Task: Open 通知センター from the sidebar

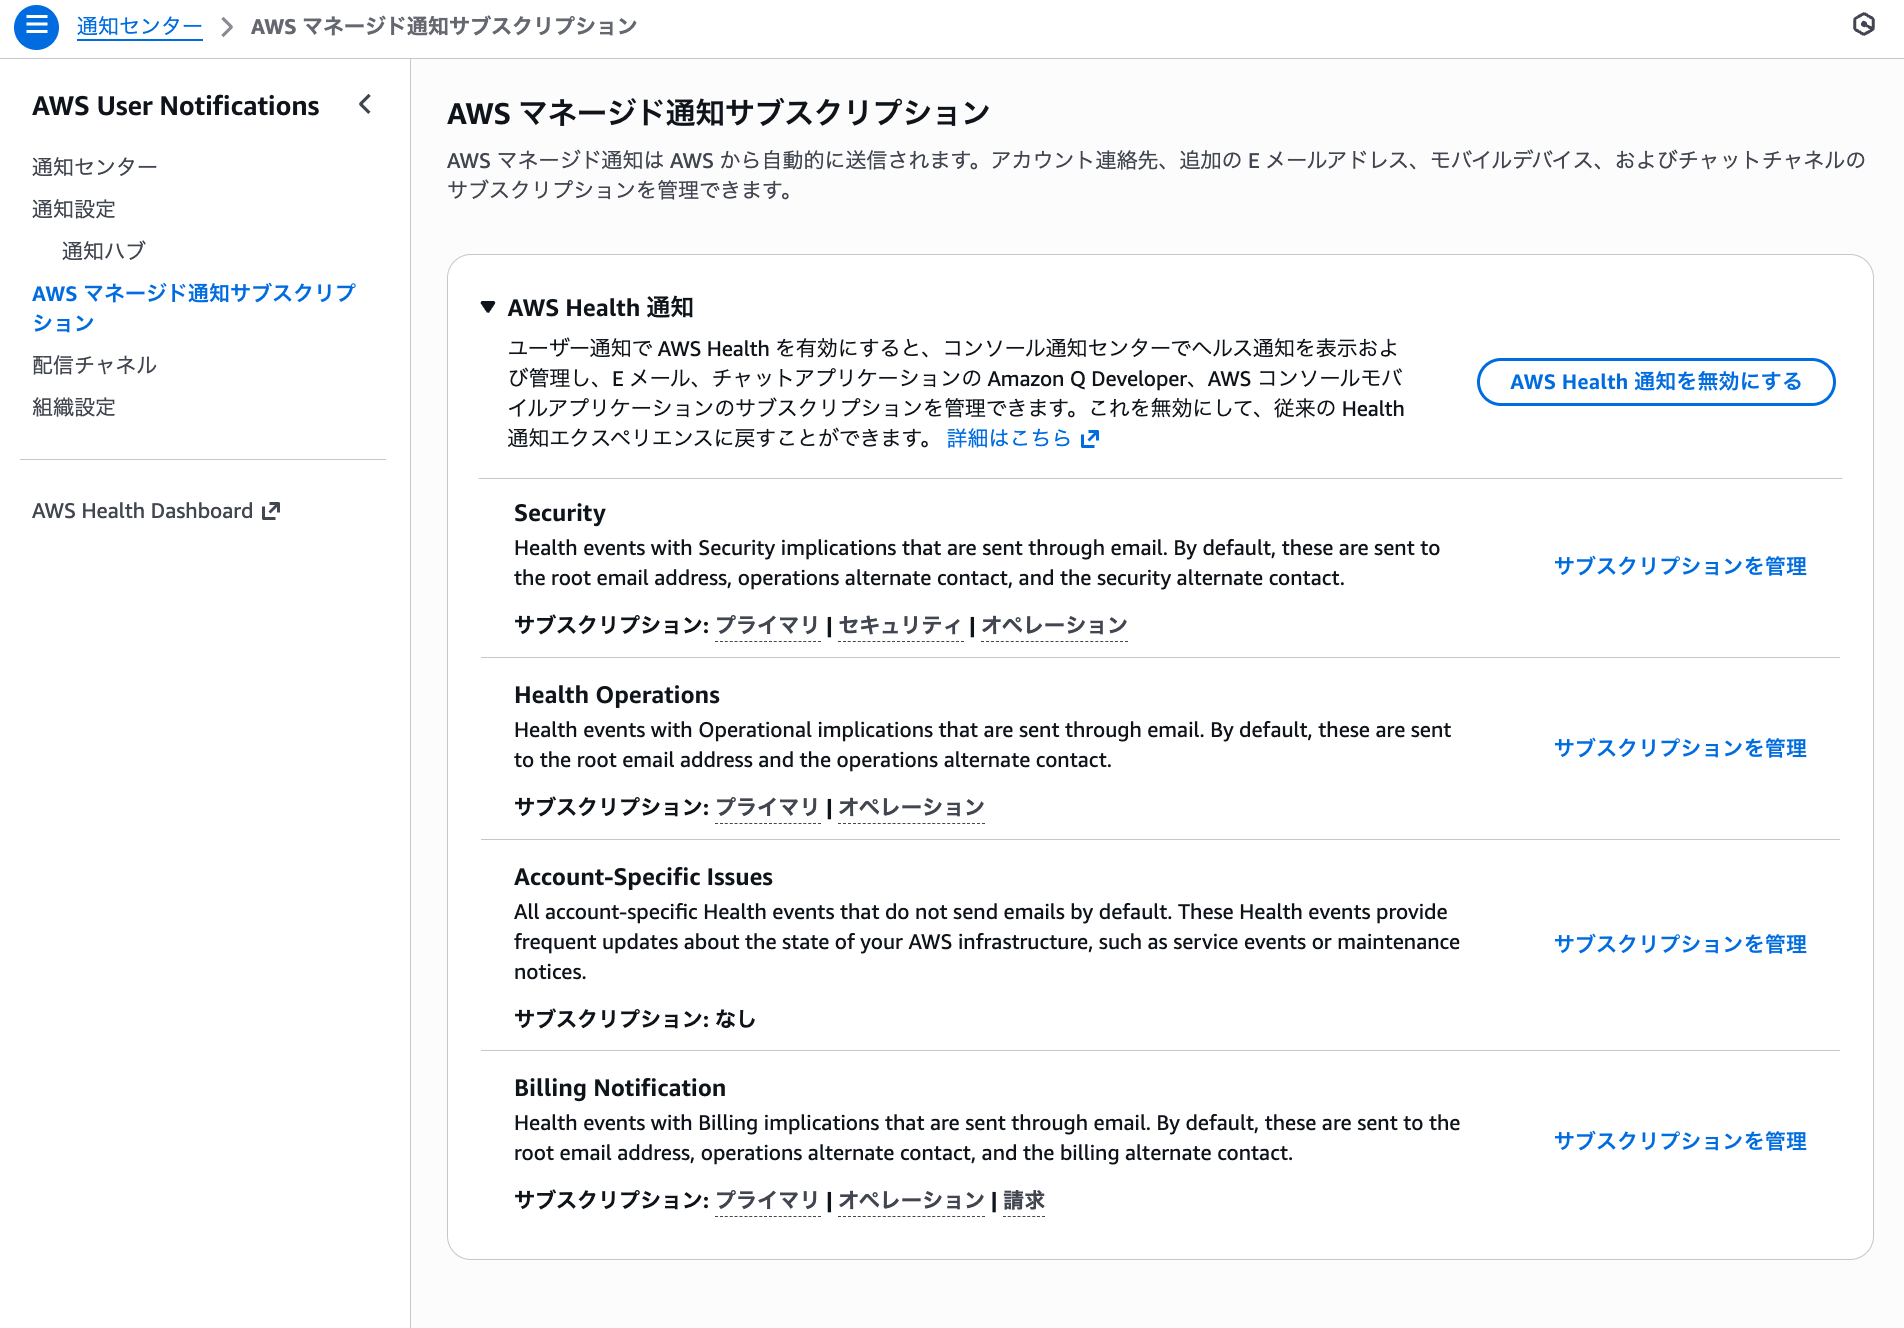Action: click(x=94, y=166)
